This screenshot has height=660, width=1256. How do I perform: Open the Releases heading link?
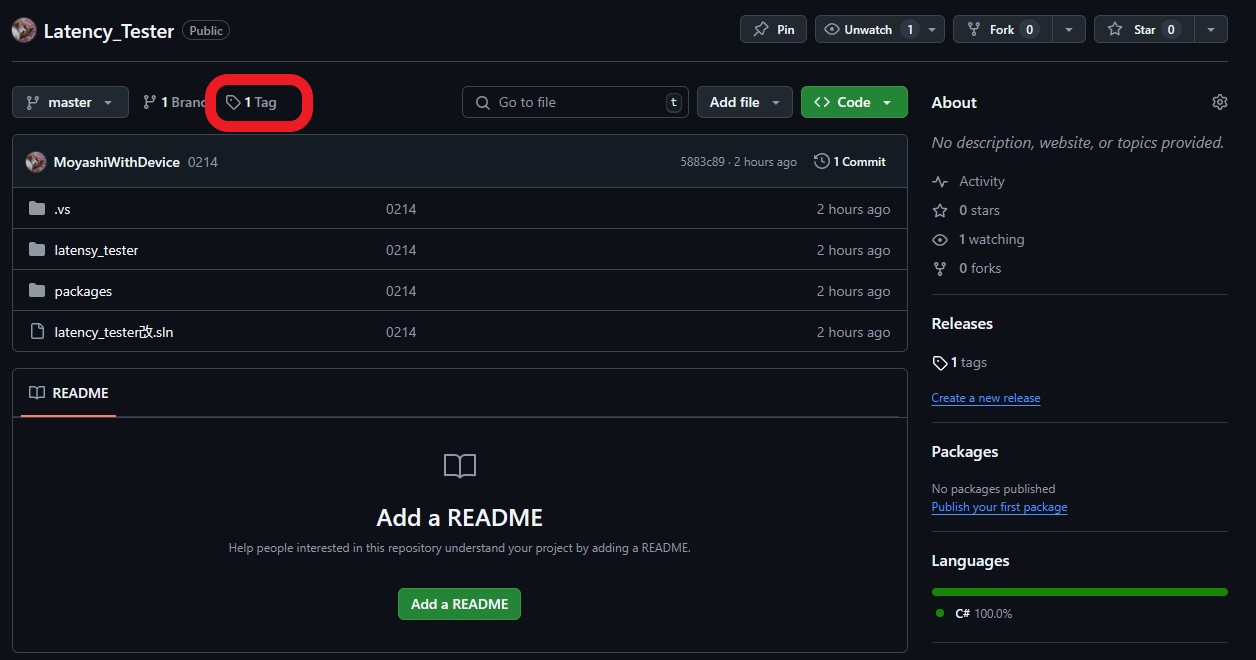pos(962,323)
